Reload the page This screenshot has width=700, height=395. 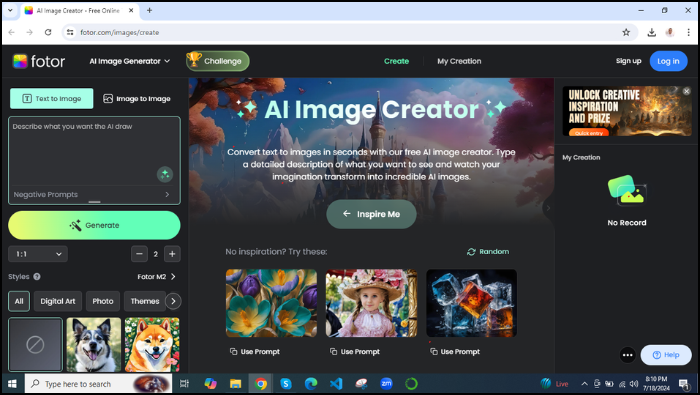[x=48, y=32]
